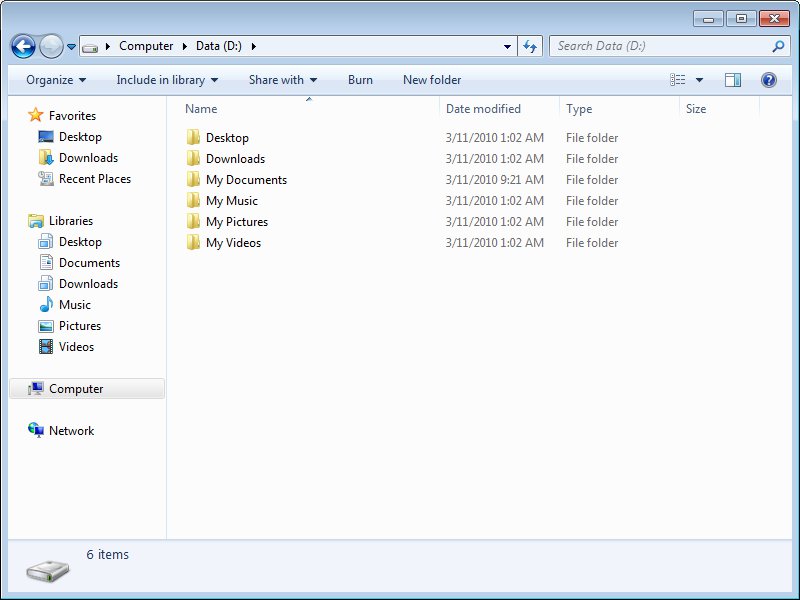The image size is (800, 600).
Task: Open Help with the question mark
Action: (x=768, y=80)
